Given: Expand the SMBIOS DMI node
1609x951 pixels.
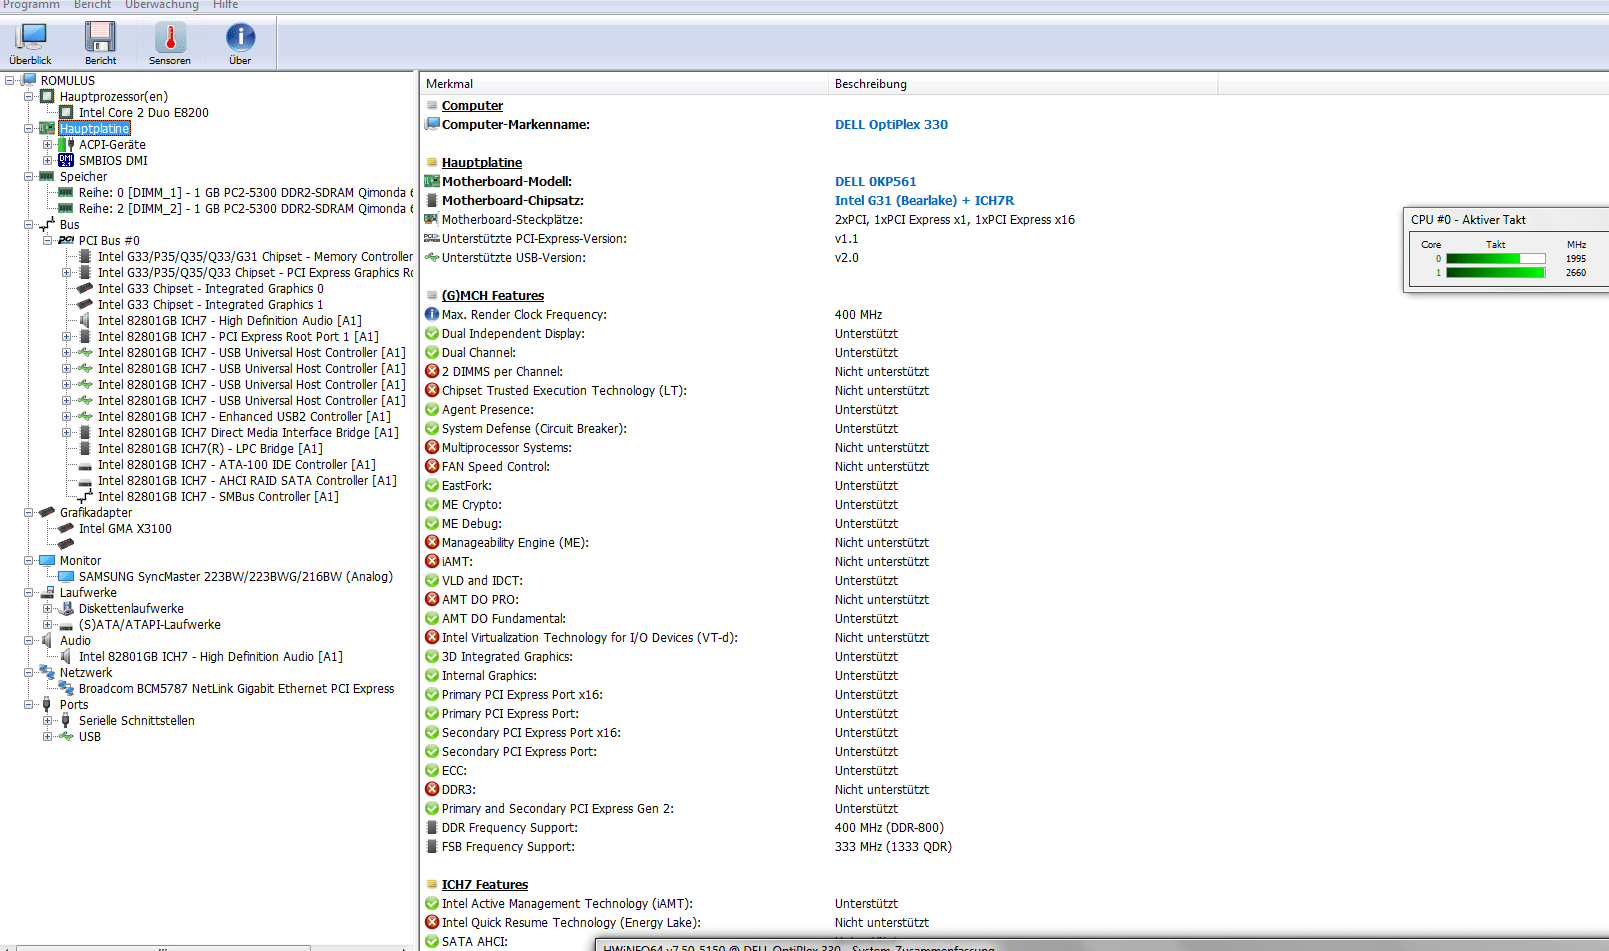Looking at the screenshot, I should click(x=48, y=160).
